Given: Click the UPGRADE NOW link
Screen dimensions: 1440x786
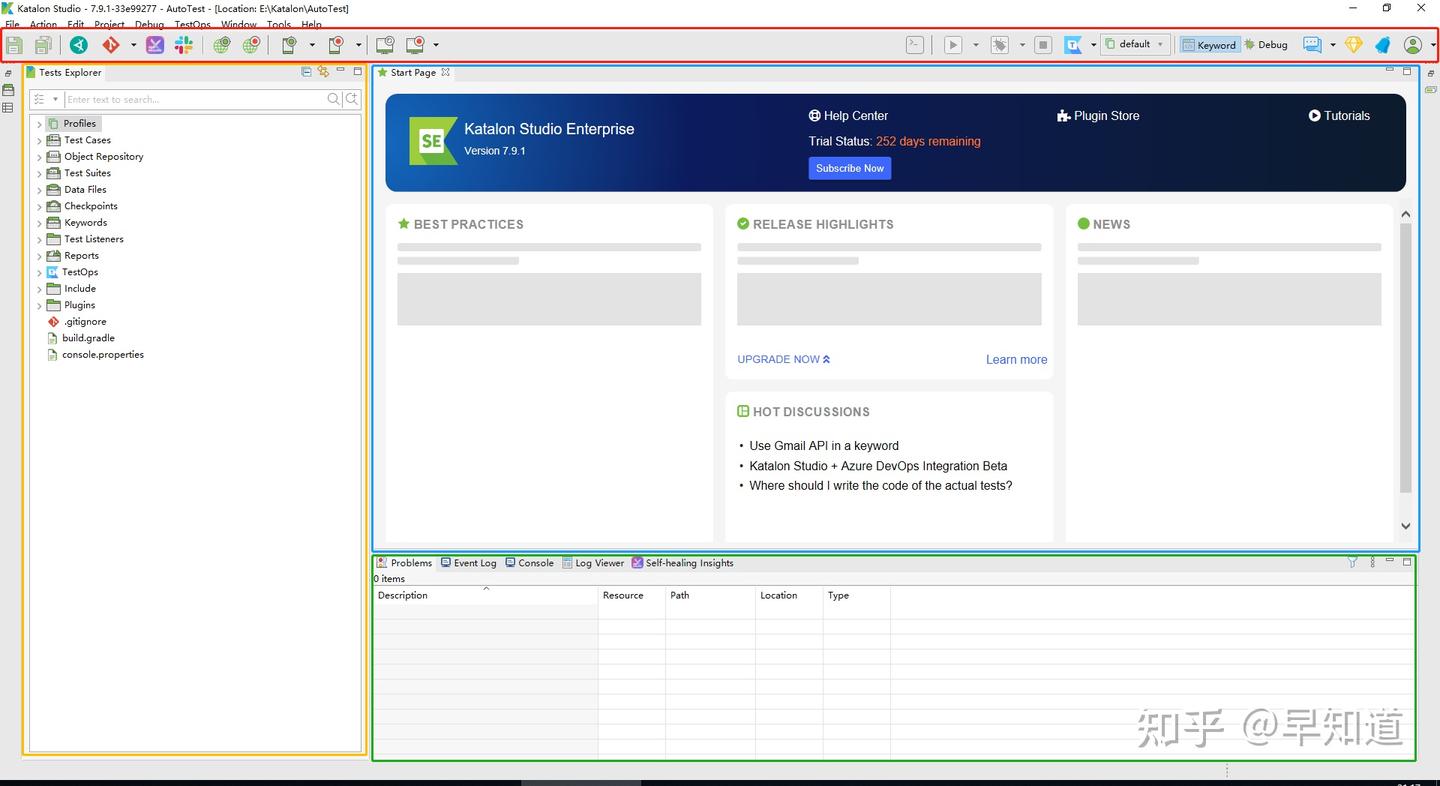Looking at the screenshot, I should 783,360.
